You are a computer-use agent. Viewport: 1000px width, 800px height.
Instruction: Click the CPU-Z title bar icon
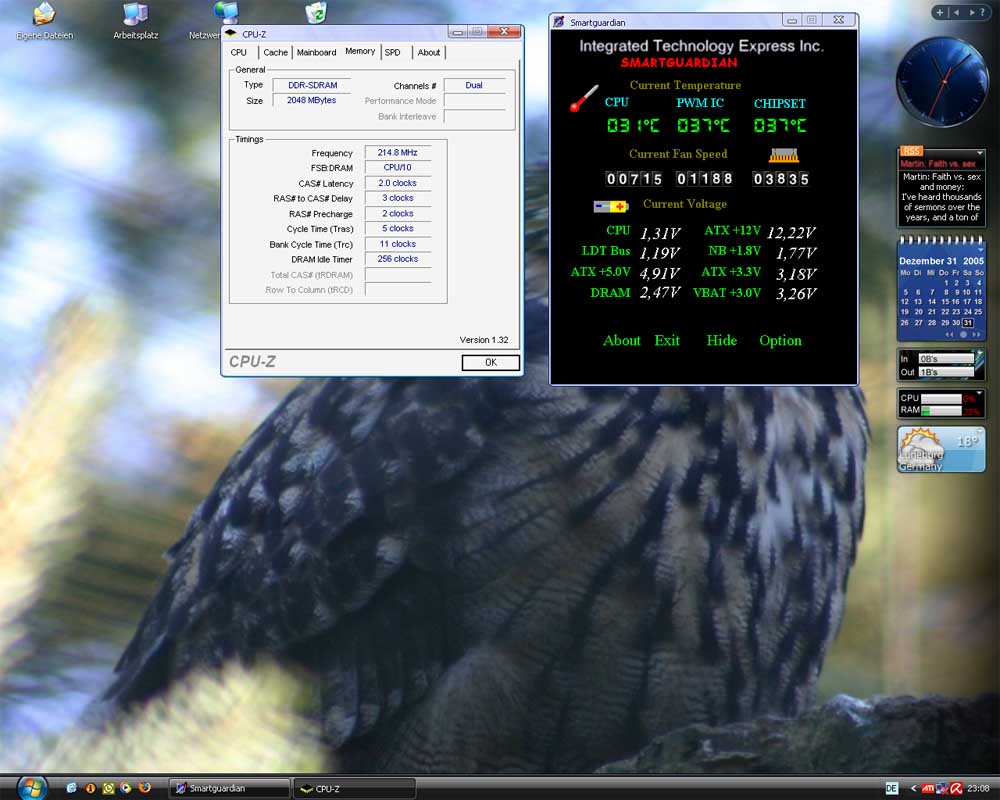tap(231, 34)
